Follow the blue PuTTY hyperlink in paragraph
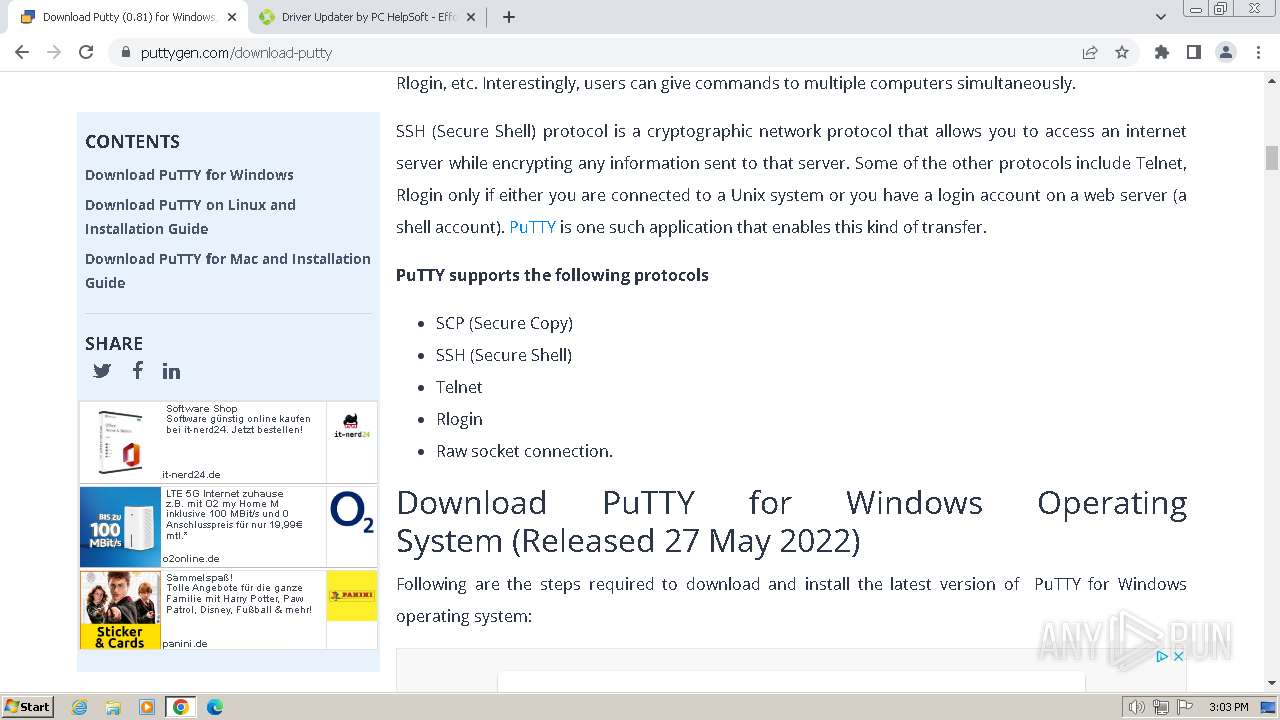The width and height of the screenshot is (1280, 720). click(x=532, y=227)
